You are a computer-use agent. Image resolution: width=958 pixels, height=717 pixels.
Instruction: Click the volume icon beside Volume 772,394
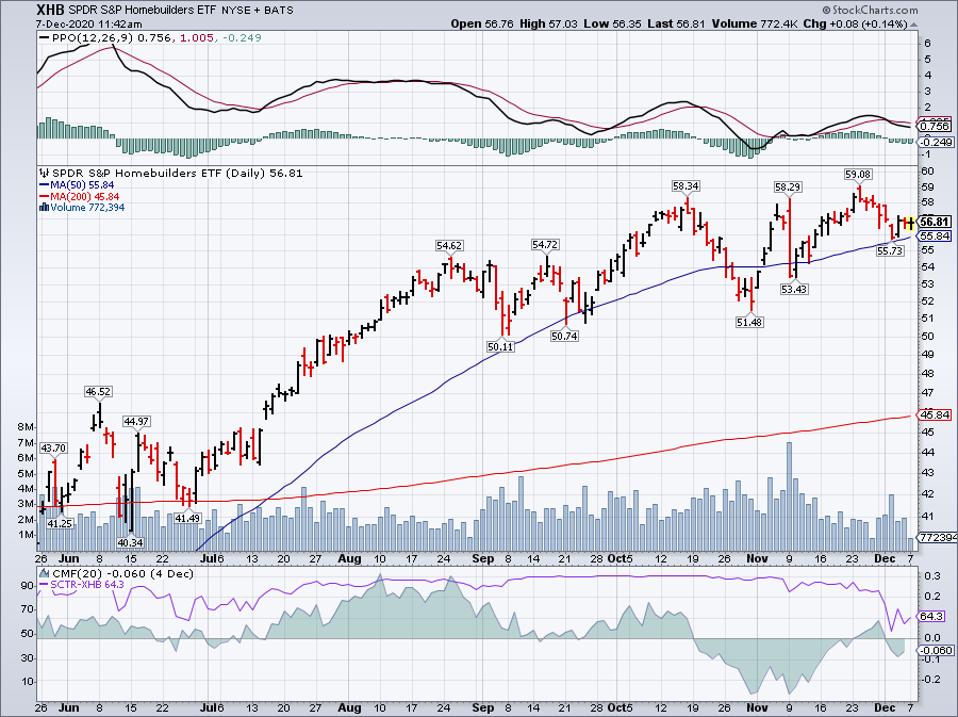click(x=44, y=207)
